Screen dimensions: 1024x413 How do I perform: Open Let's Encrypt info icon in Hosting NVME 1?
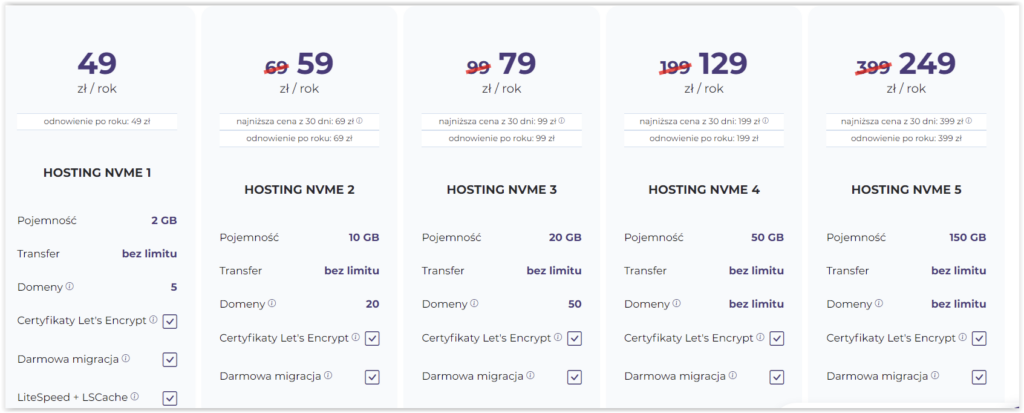[153, 321]
